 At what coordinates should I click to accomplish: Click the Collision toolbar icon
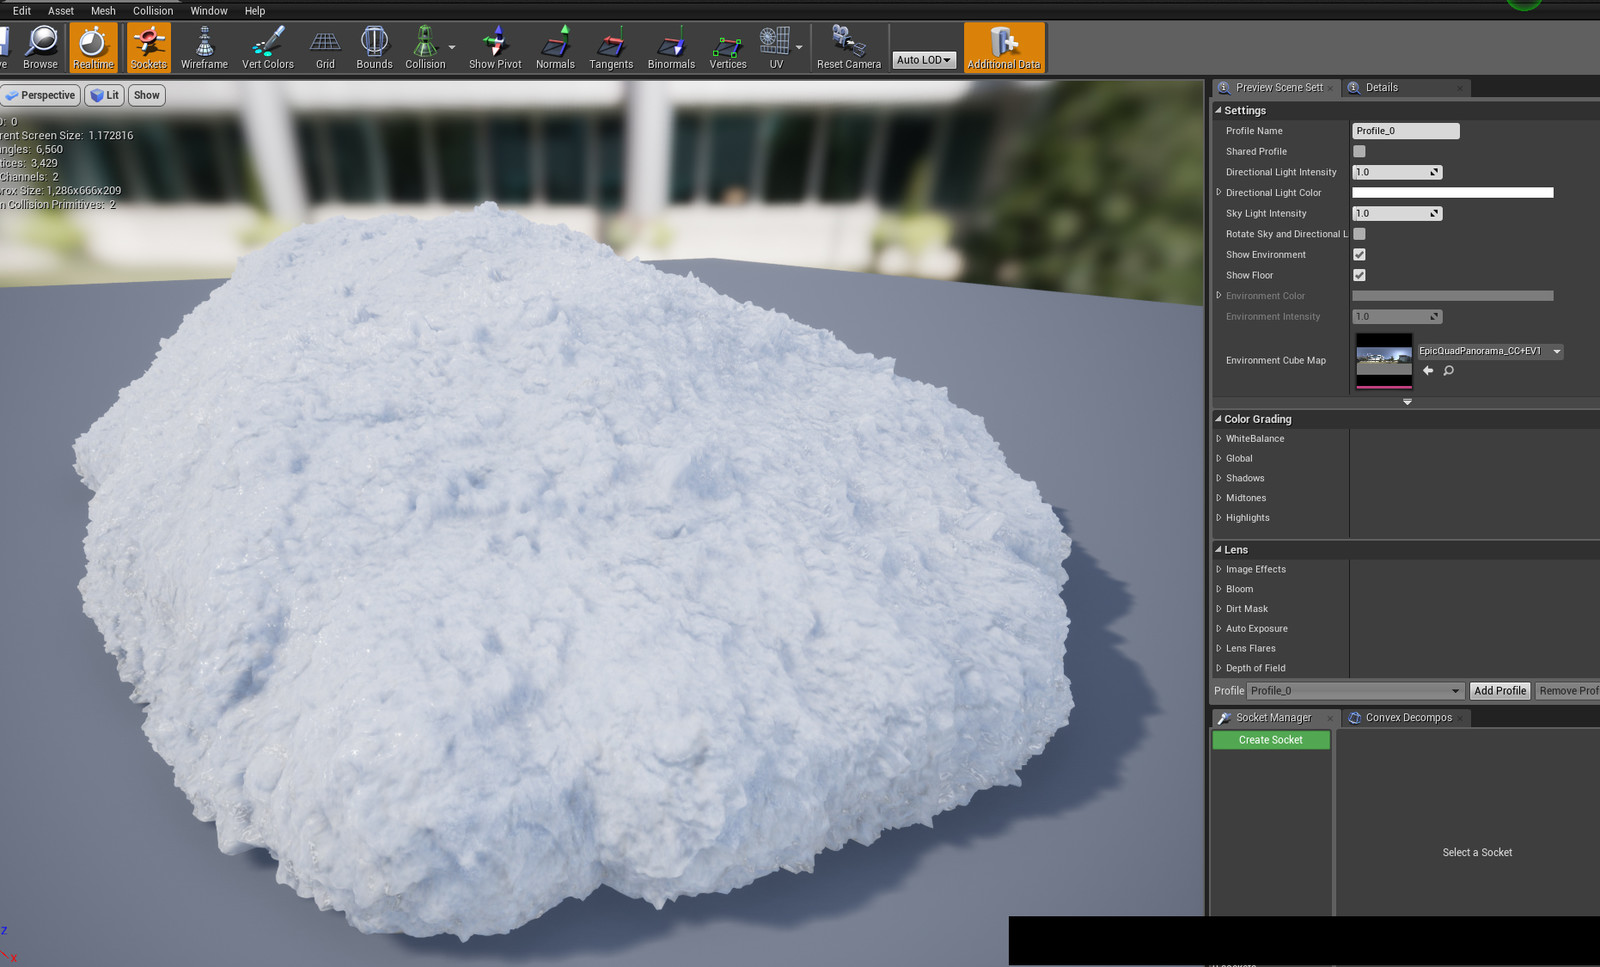[425, 47]
